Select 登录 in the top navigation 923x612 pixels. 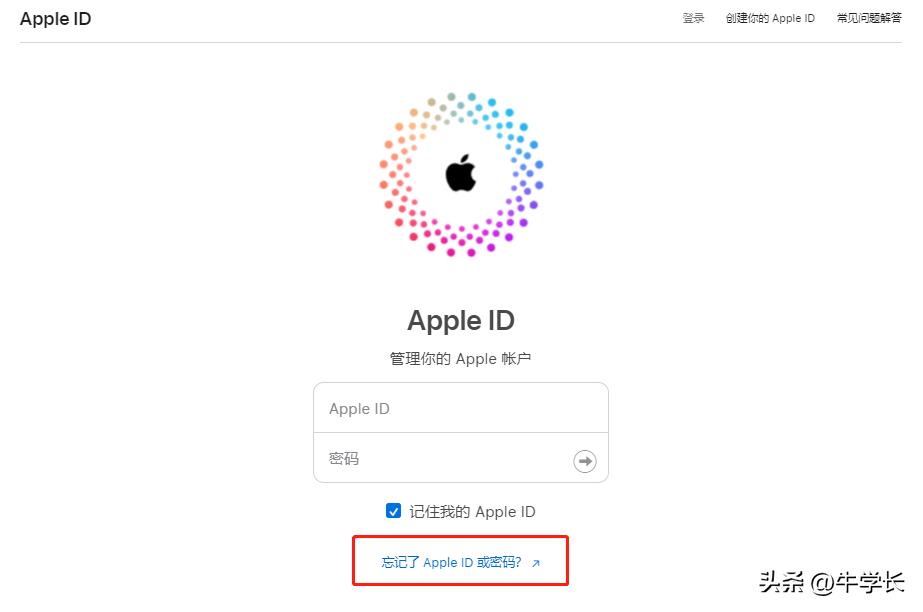click(x=693, y=18)
